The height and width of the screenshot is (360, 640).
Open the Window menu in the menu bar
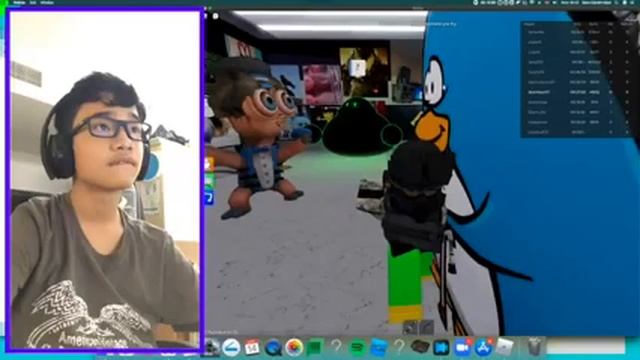tap(47, 2)
